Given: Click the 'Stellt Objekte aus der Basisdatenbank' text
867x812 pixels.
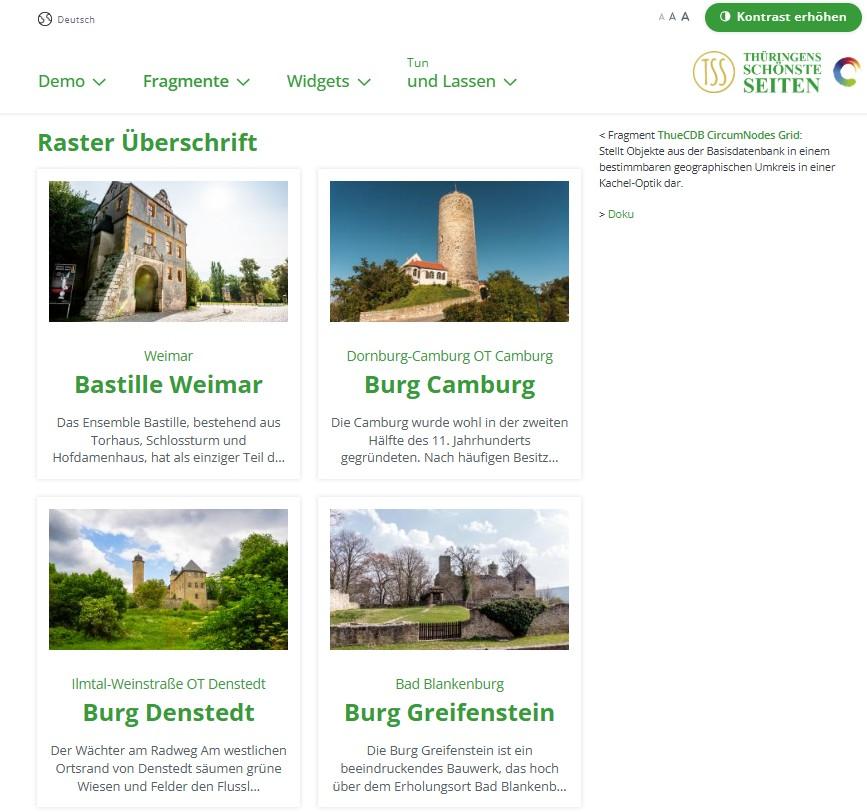Looking at the screenshot, I should pos(717,167).
